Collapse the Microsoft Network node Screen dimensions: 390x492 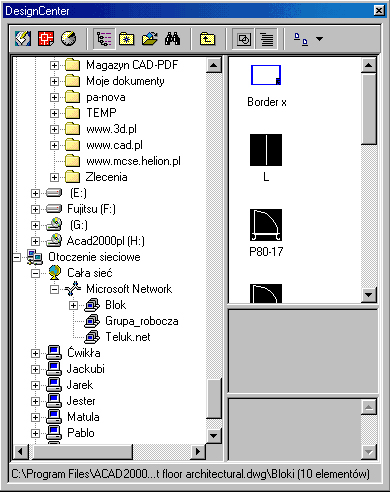54,289
